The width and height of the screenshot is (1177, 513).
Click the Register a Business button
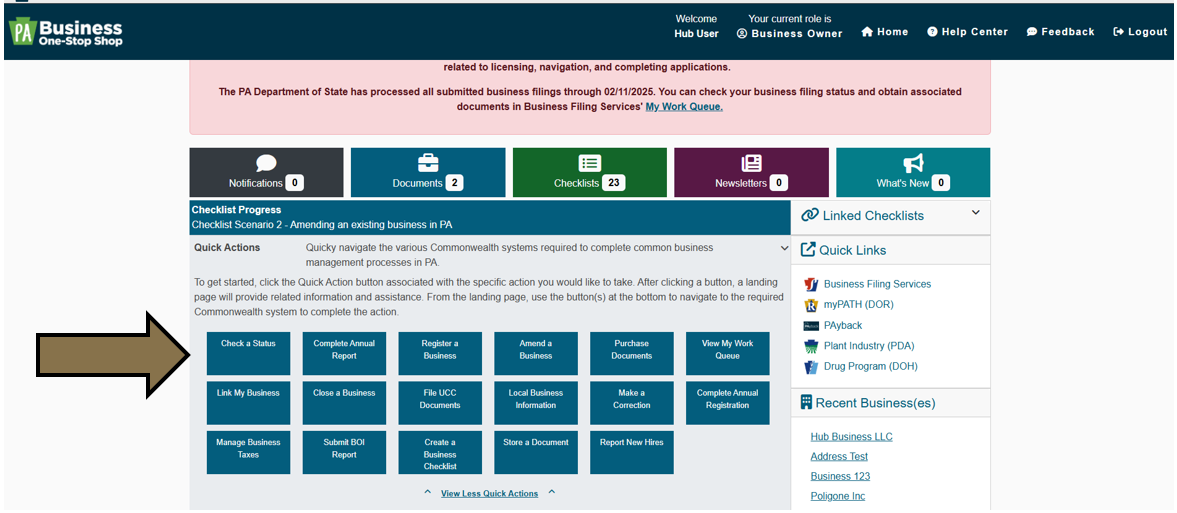click(x=440, y=353)
